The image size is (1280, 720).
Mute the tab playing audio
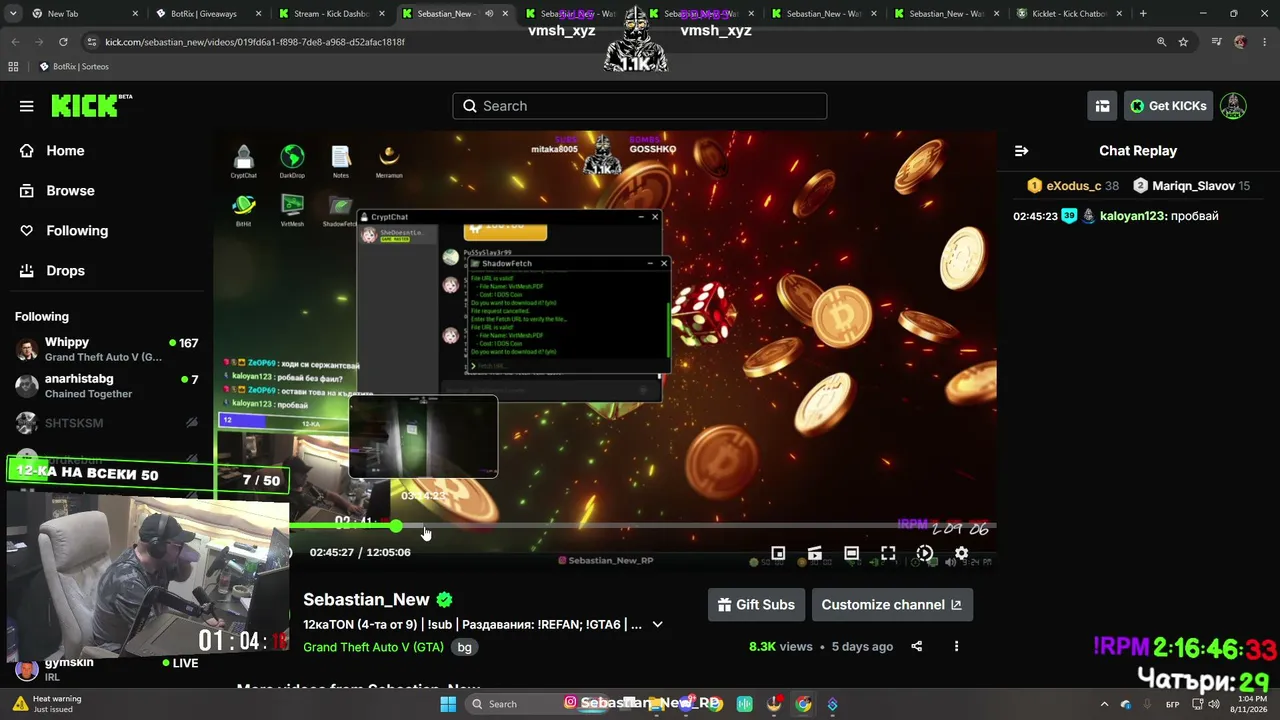point(489,14)
